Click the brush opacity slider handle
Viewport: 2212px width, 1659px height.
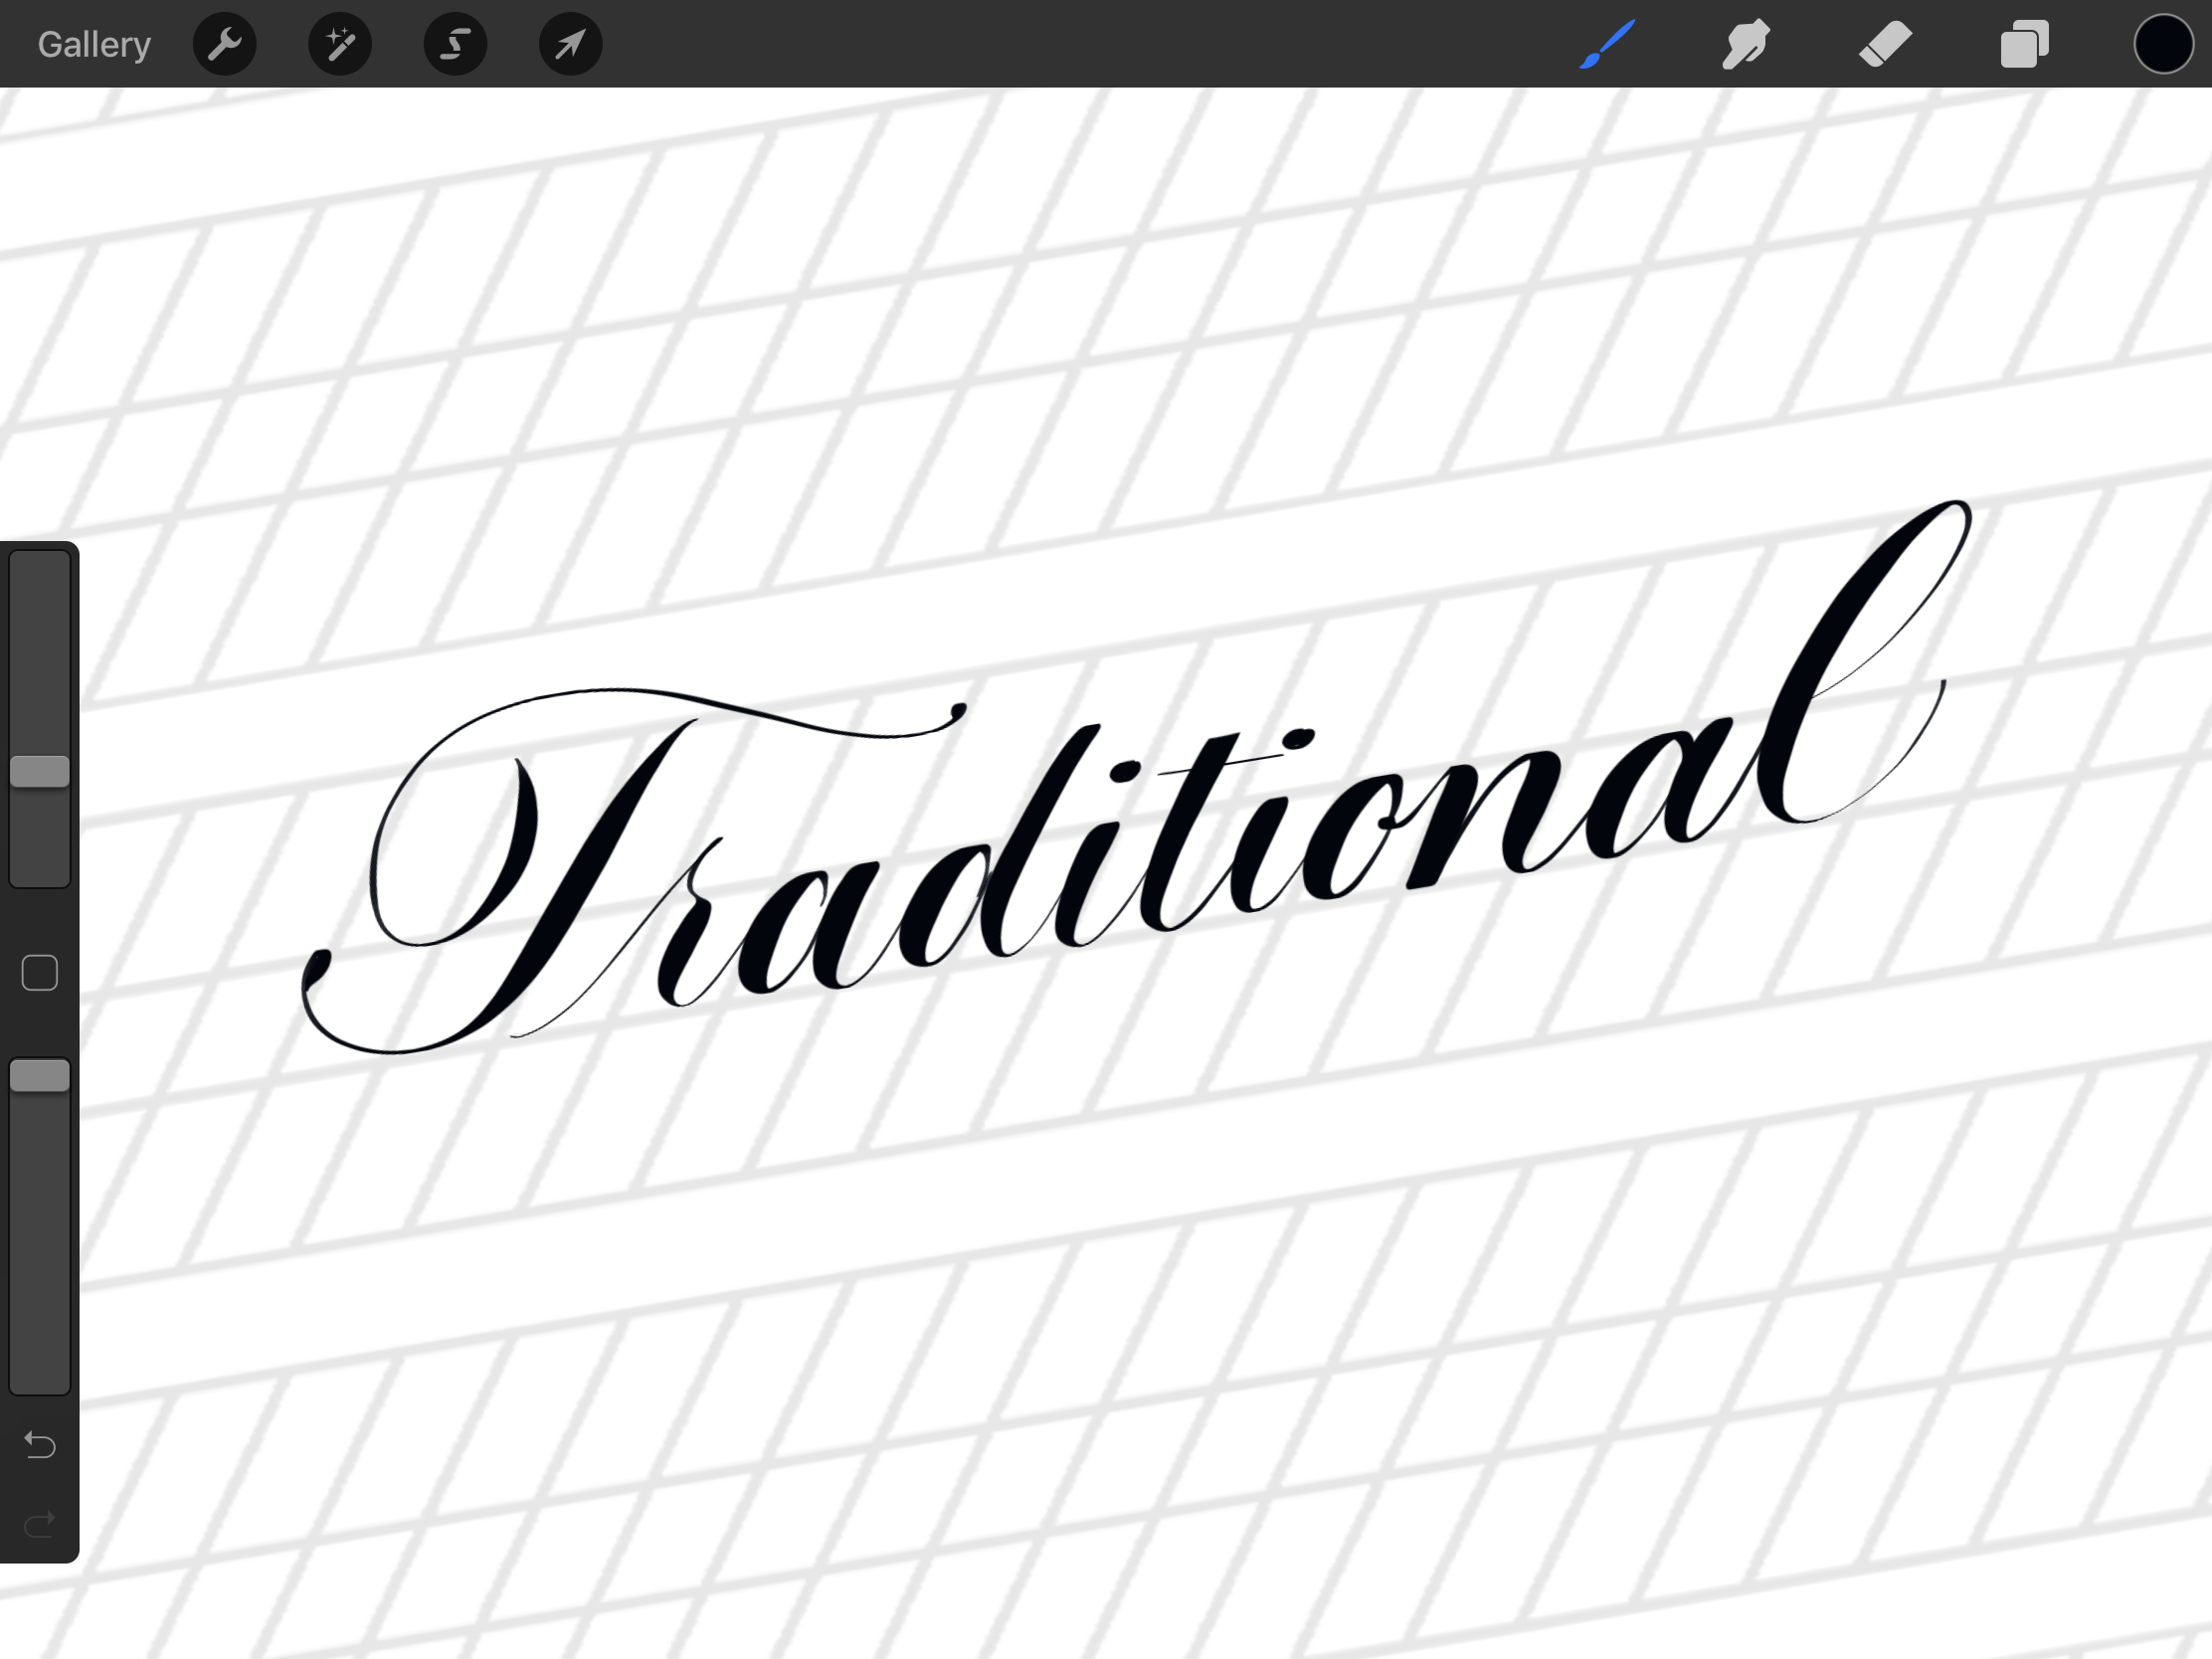coord(40,1076)
